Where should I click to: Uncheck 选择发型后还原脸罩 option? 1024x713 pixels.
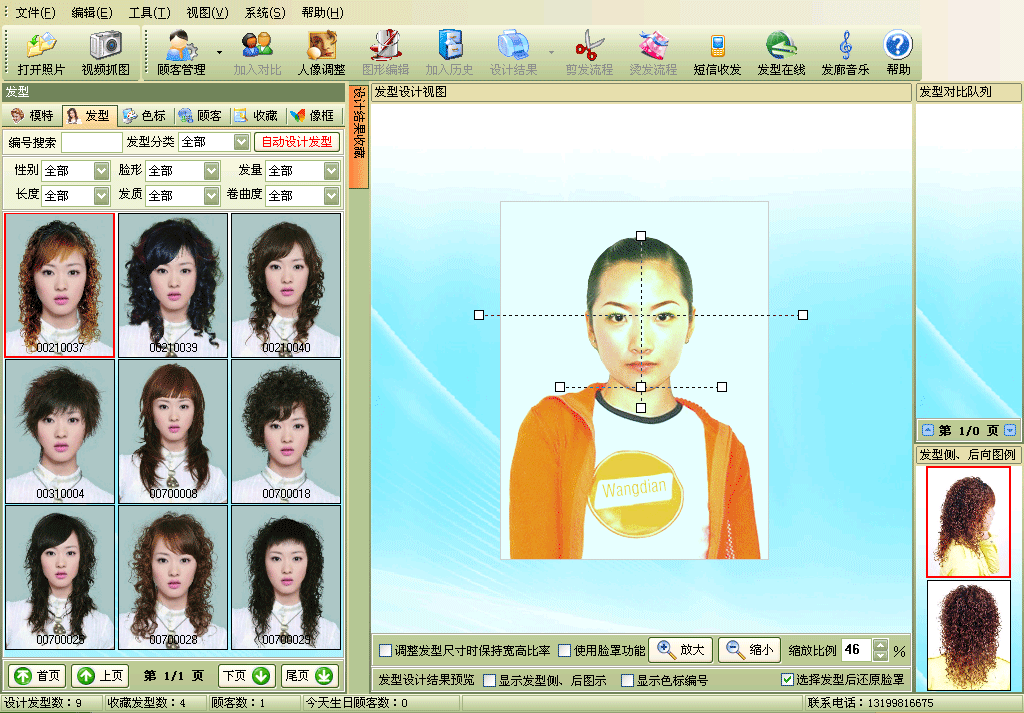pos(787,681)
